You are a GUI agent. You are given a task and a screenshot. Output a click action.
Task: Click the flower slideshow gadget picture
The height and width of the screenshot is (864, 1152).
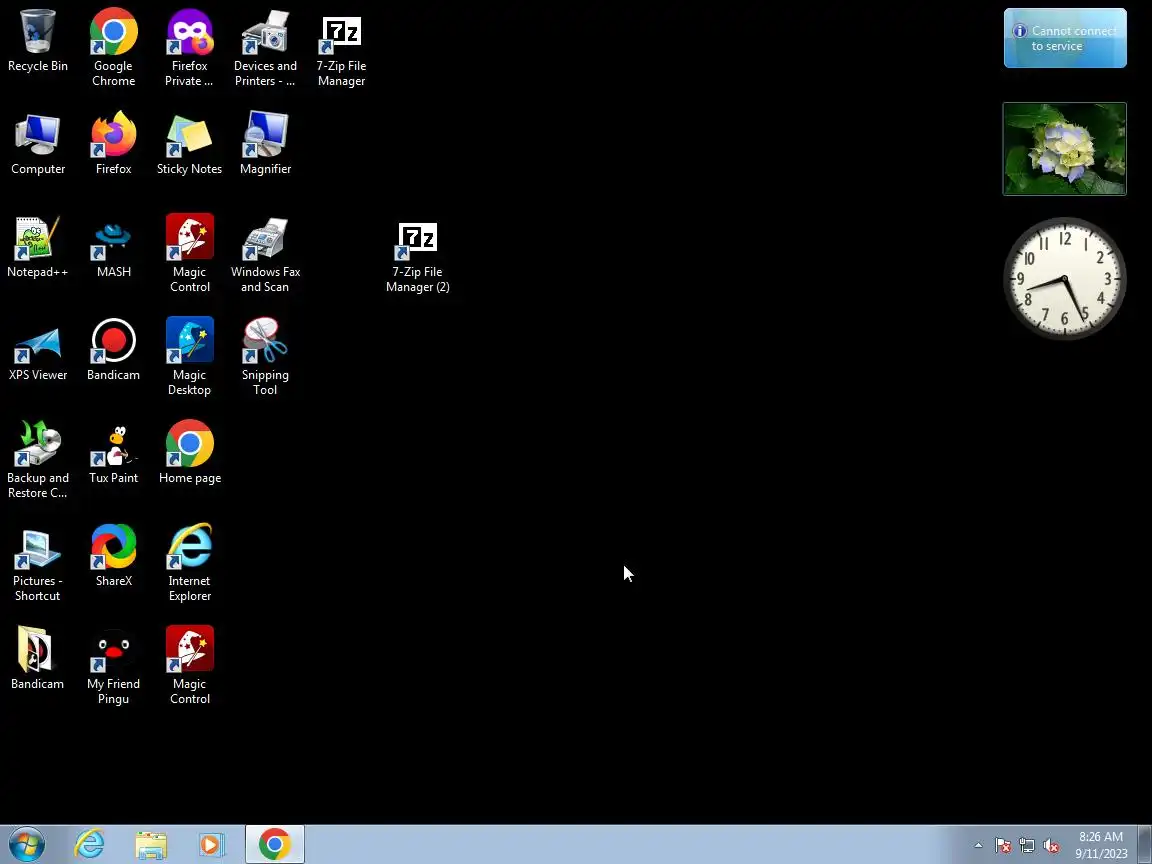click(1065, 149)
